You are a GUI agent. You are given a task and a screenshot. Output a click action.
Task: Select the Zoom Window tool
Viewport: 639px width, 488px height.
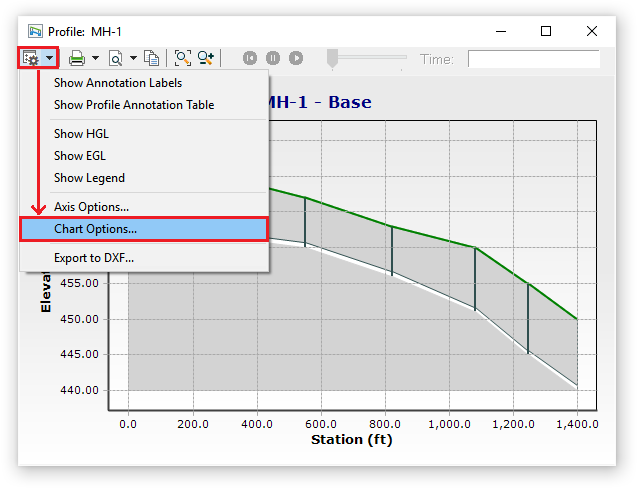pos(206,59)
